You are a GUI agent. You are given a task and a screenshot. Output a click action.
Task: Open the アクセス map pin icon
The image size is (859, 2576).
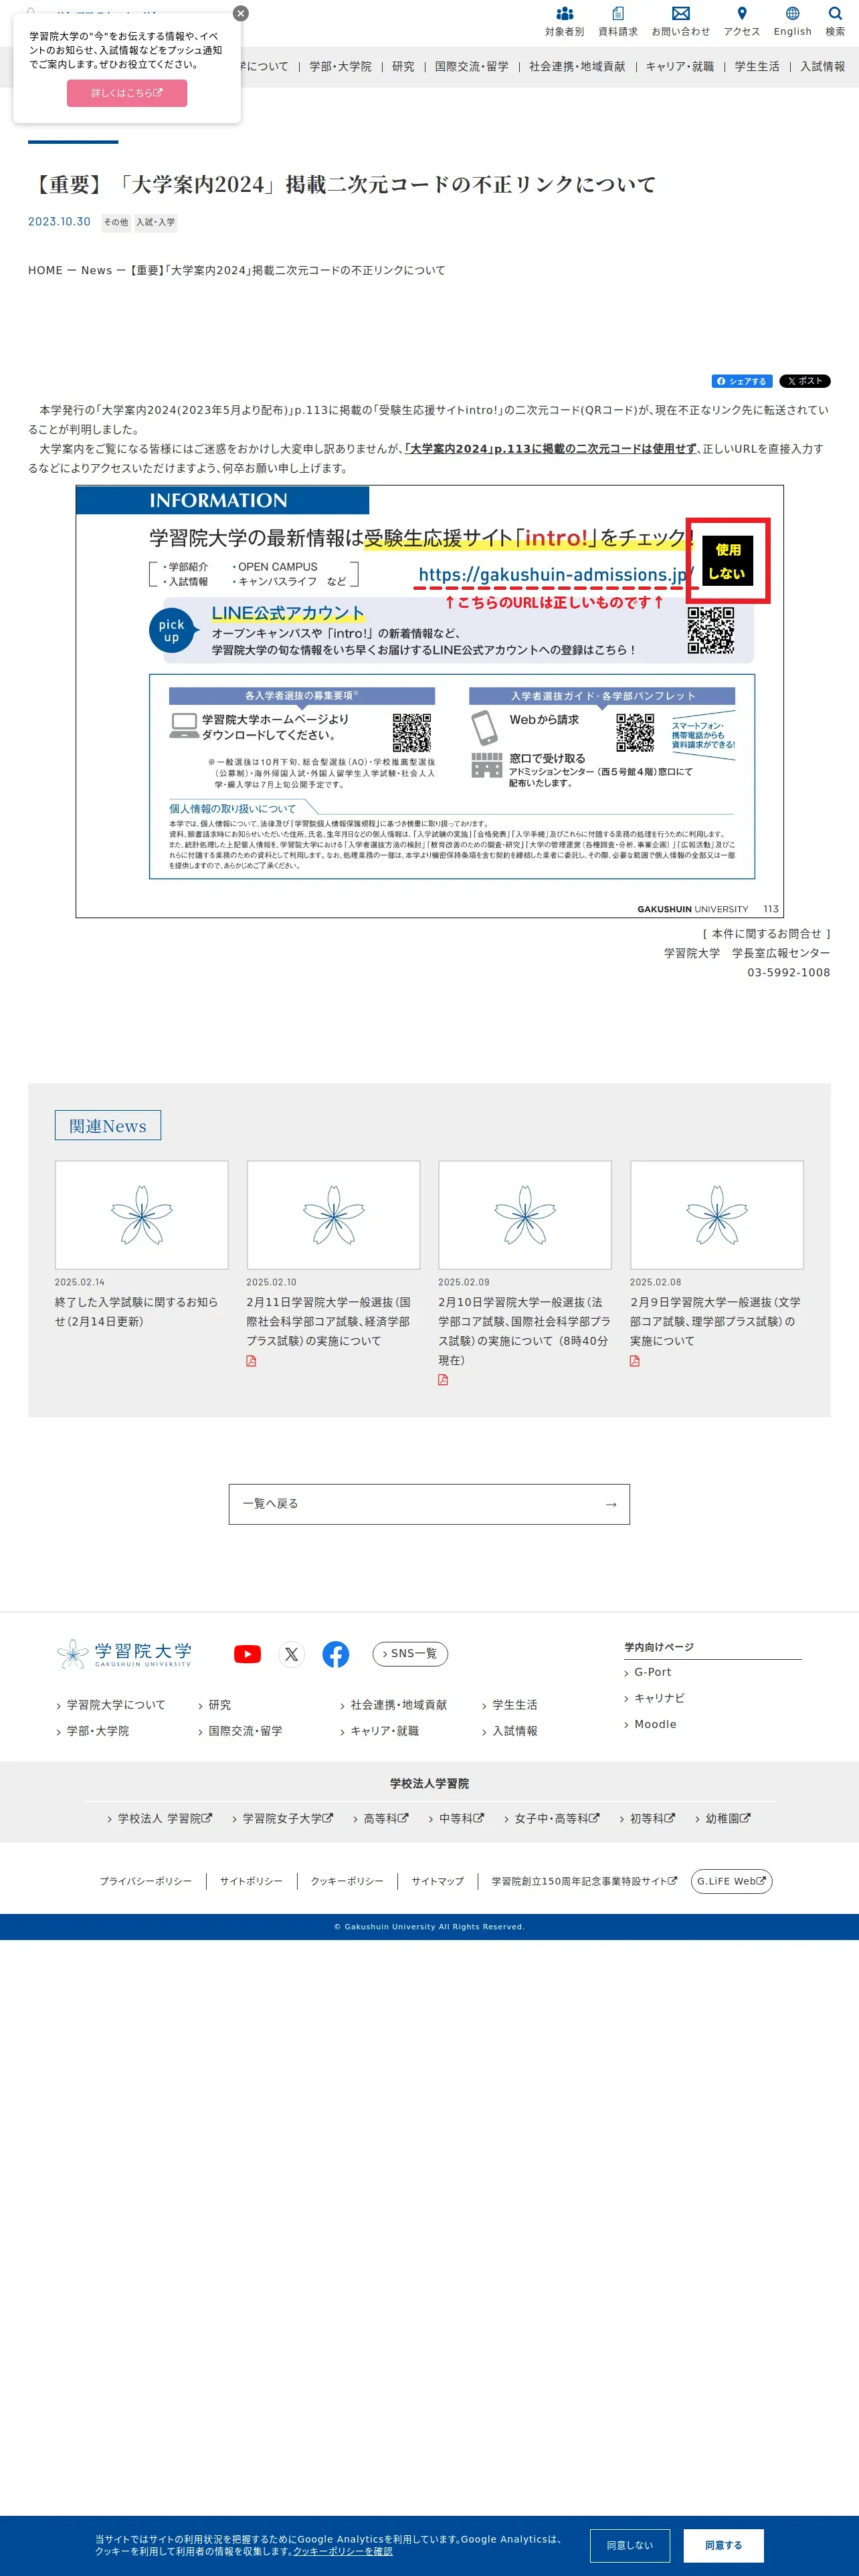pos(742,21)
